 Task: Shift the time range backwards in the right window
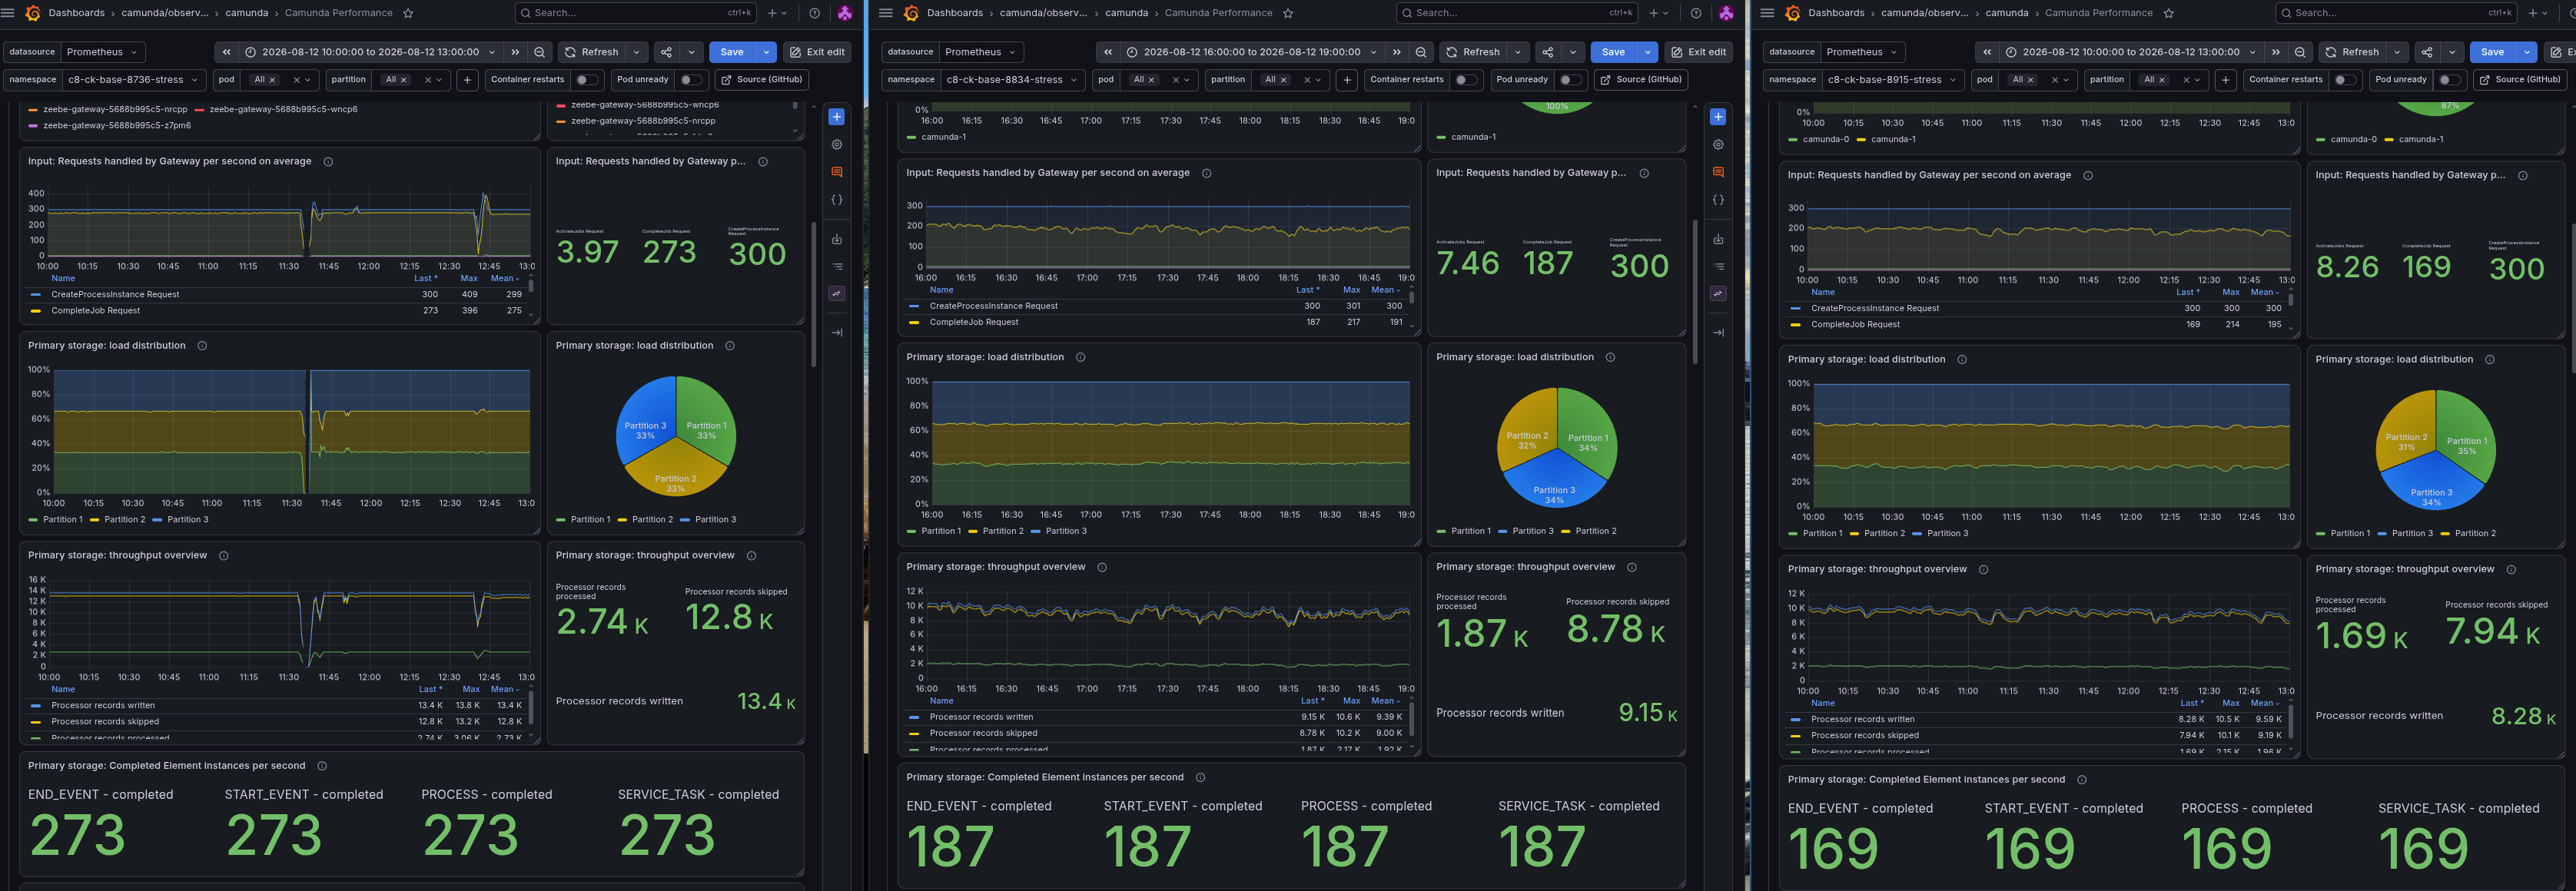1987,52
